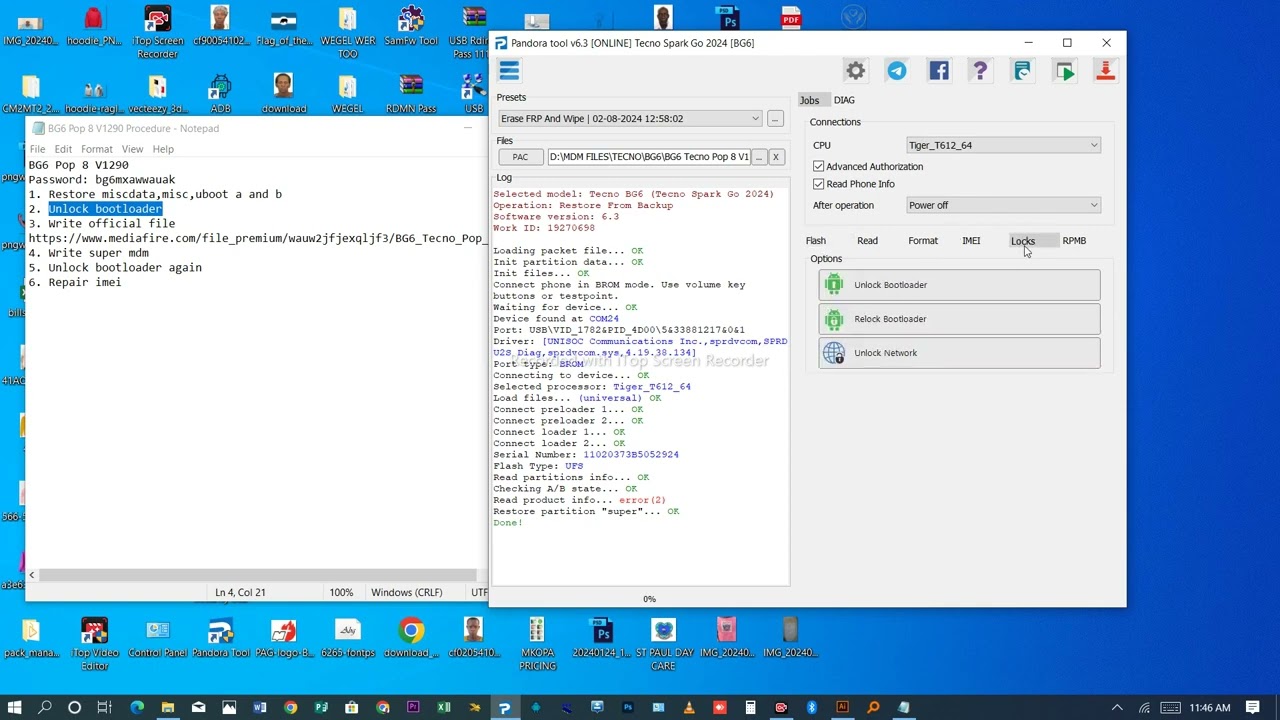Open iTop Screen Recorder desktop shortcut
Viewport: 1280px width, 720px height.
[157, 32]
